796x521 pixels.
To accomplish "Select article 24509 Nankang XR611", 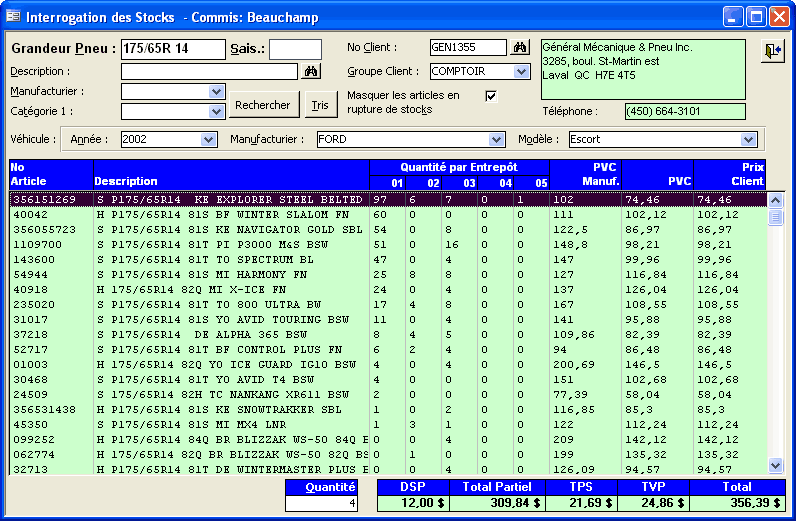I will (388, 395).
